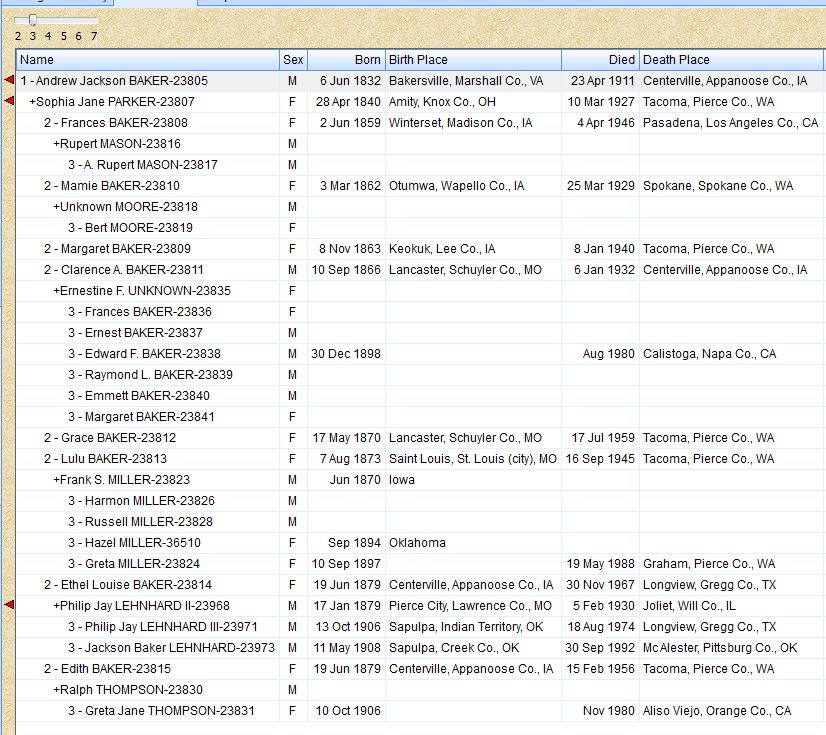Select row Frances BAKER-23836

pyautogui.click(x=420, y=312)
